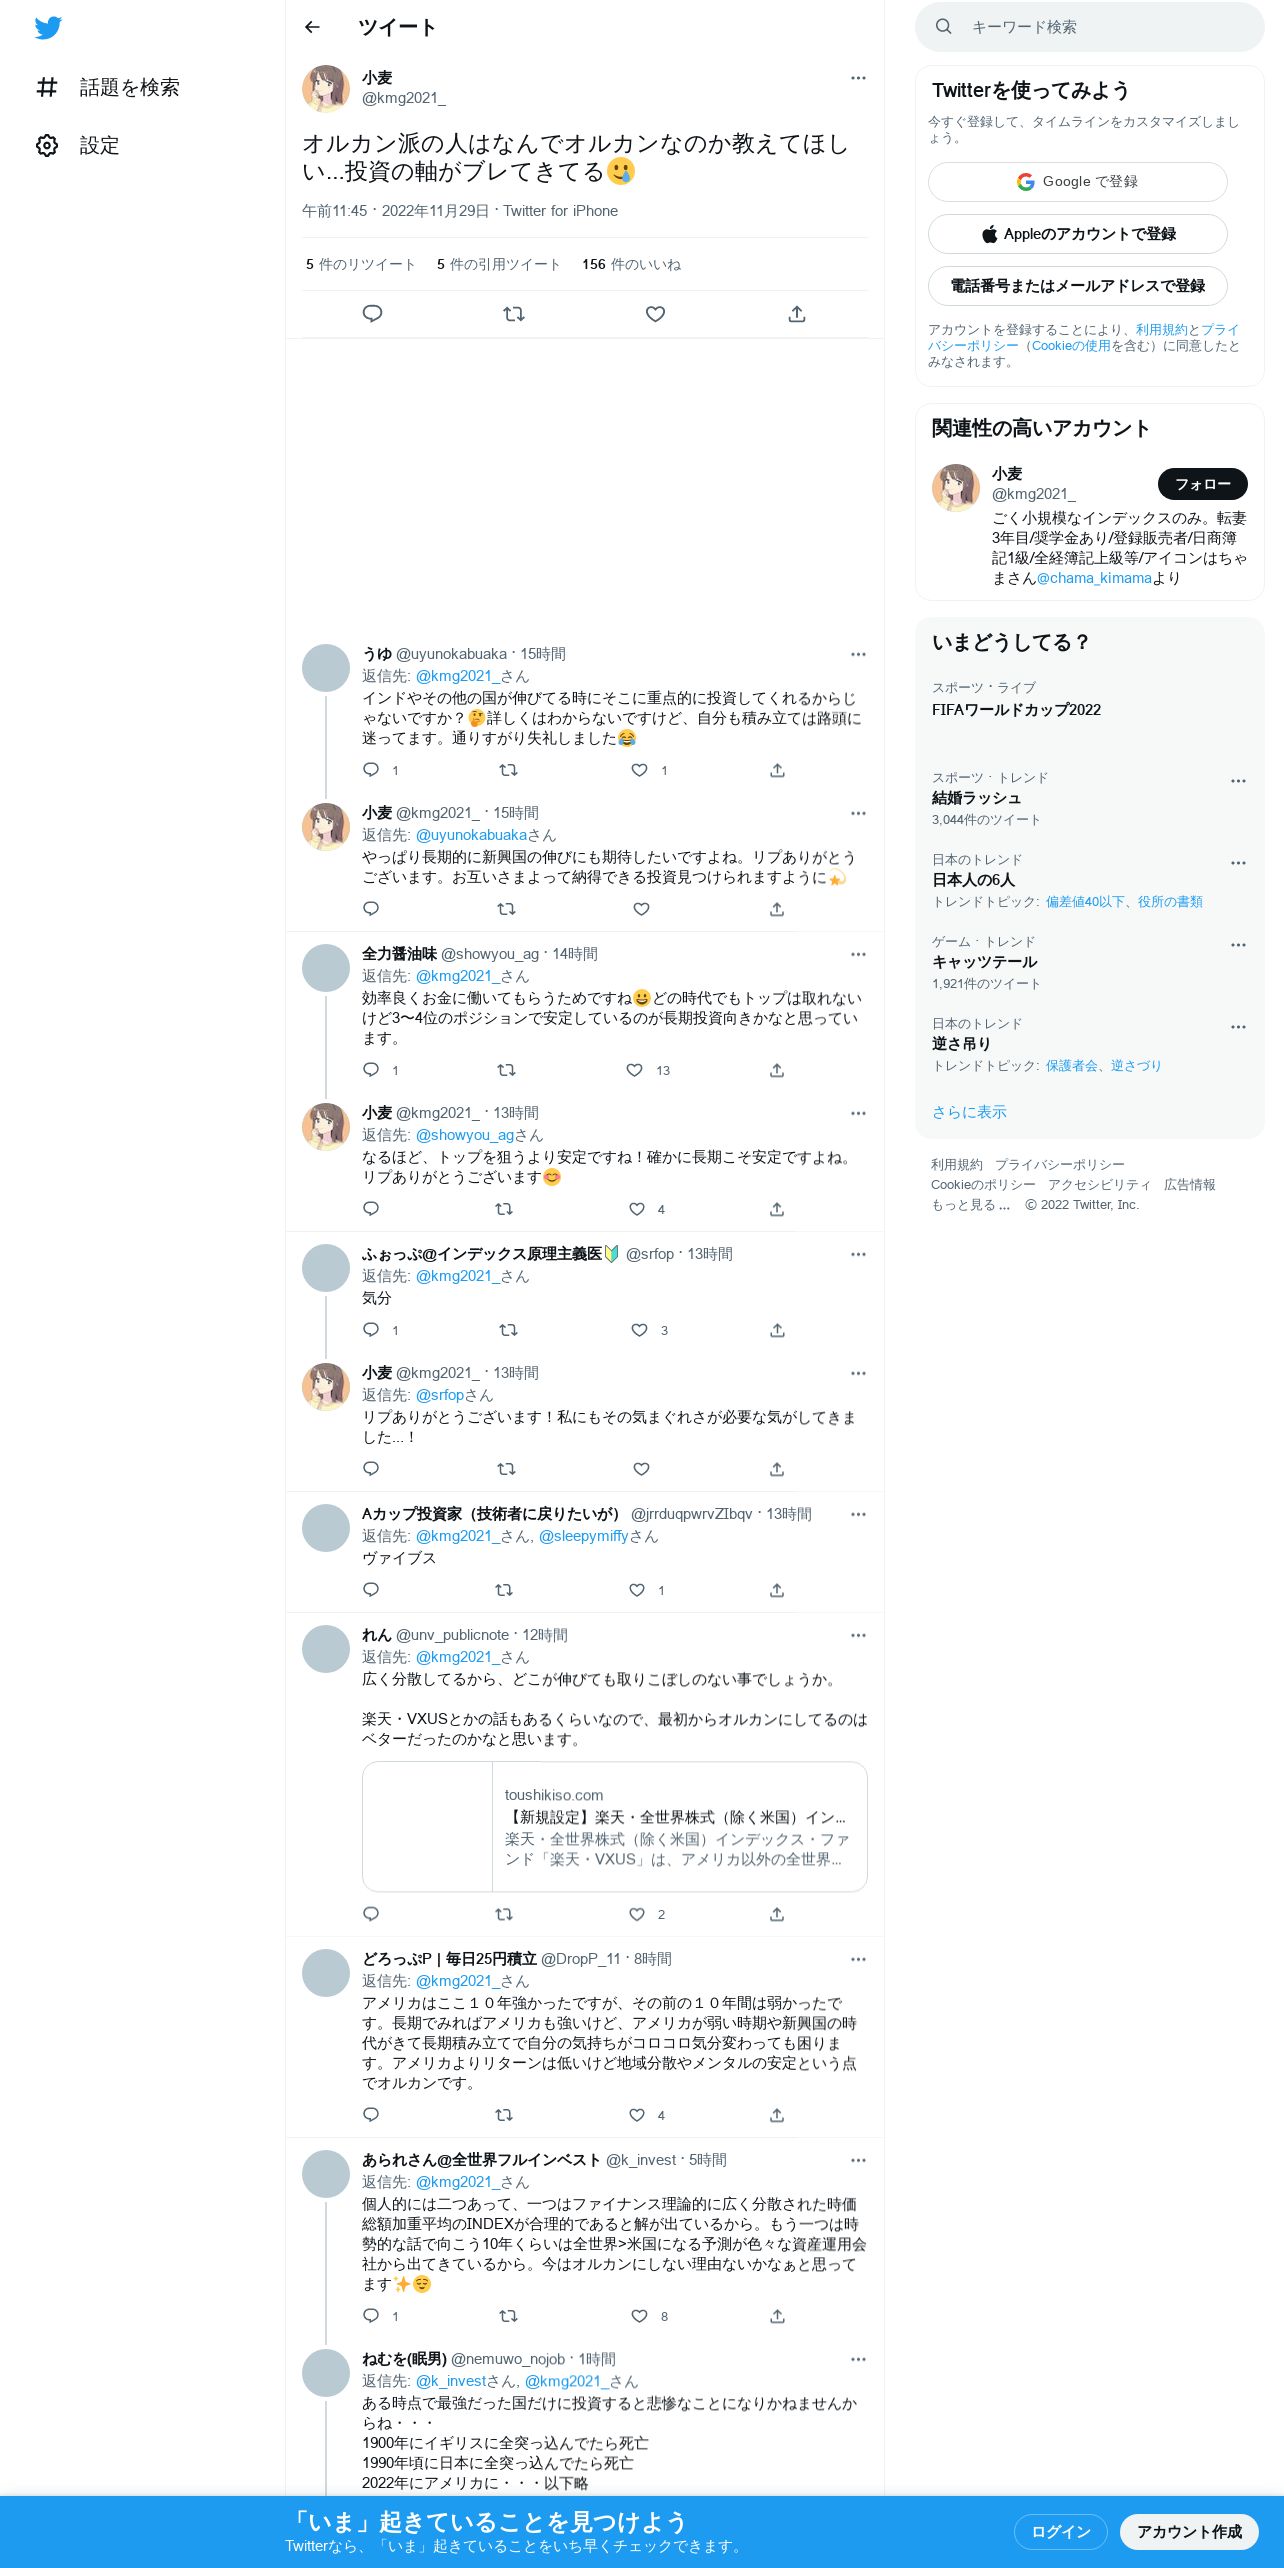1284x2568 pixels.
Task: View 156 件のいいね list
Action: click(x=631, y=264)
